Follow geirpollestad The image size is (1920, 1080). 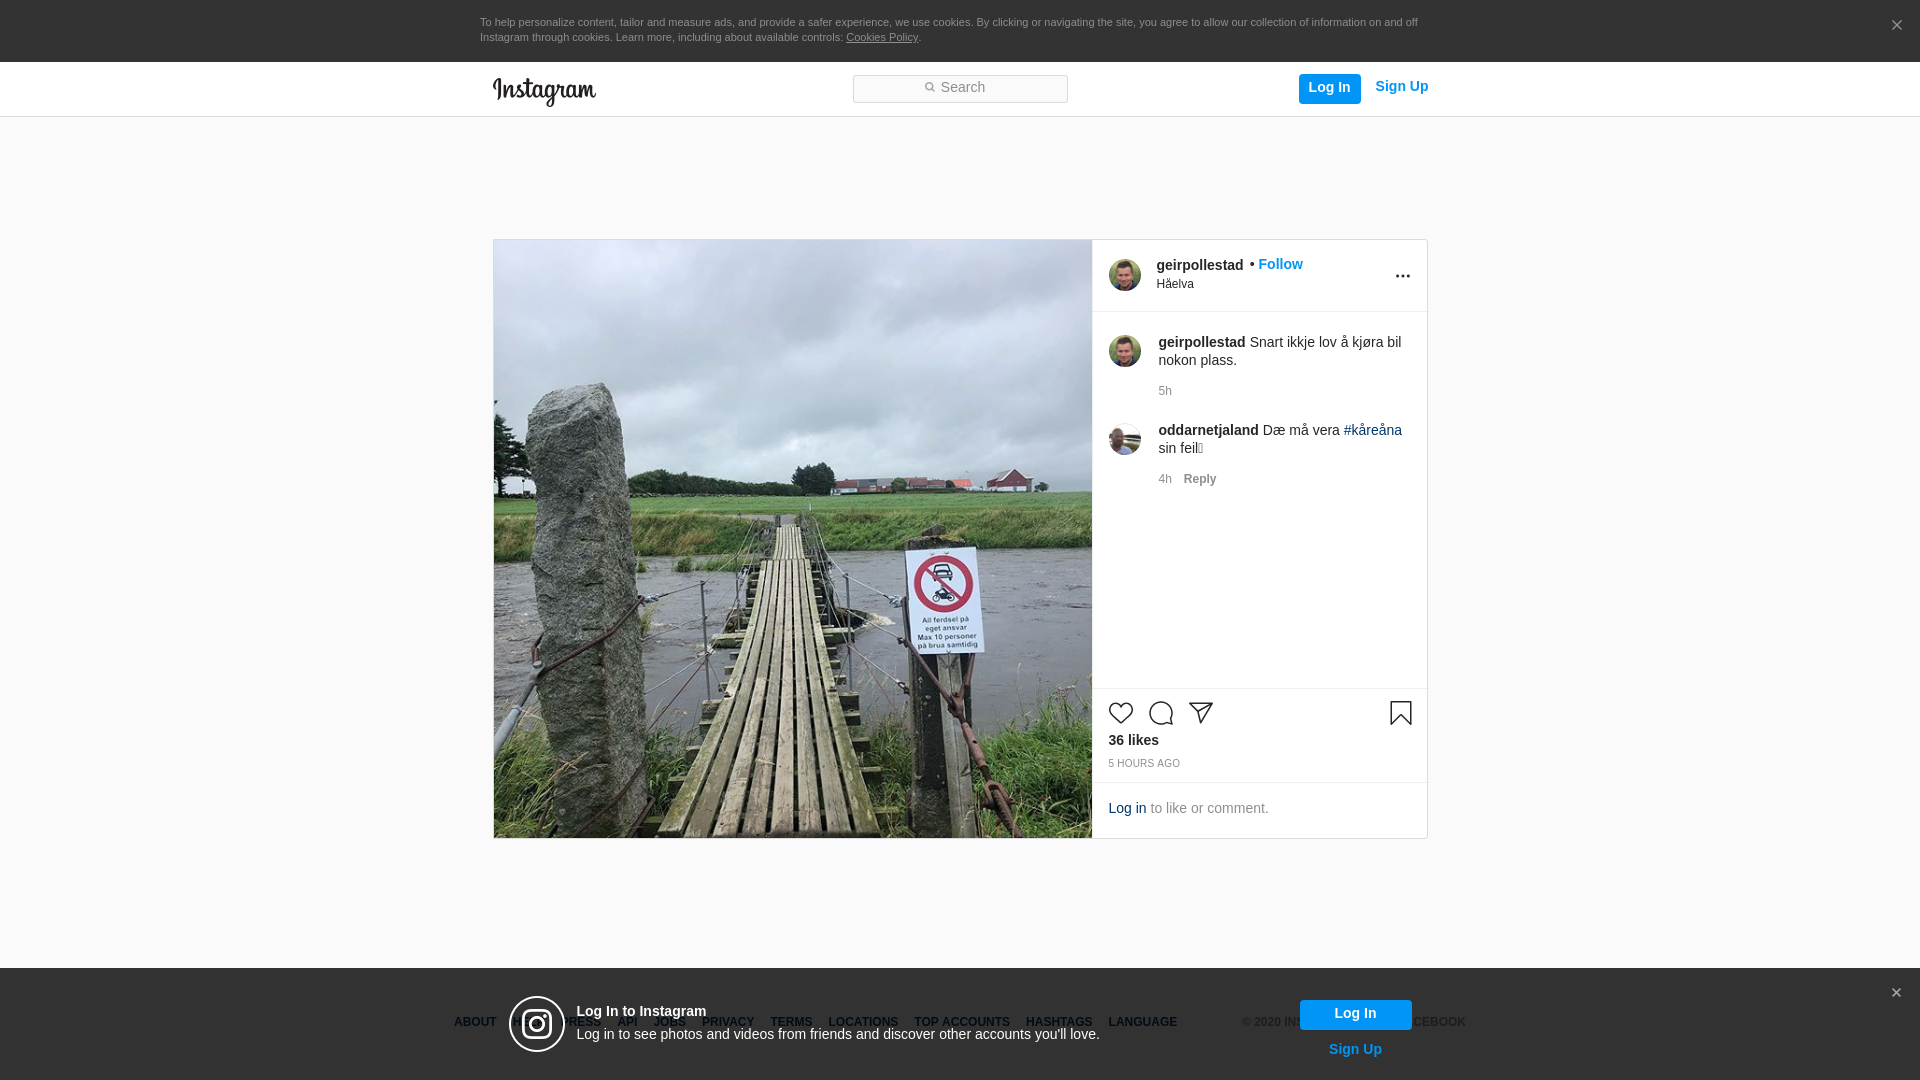(1280, 264)
